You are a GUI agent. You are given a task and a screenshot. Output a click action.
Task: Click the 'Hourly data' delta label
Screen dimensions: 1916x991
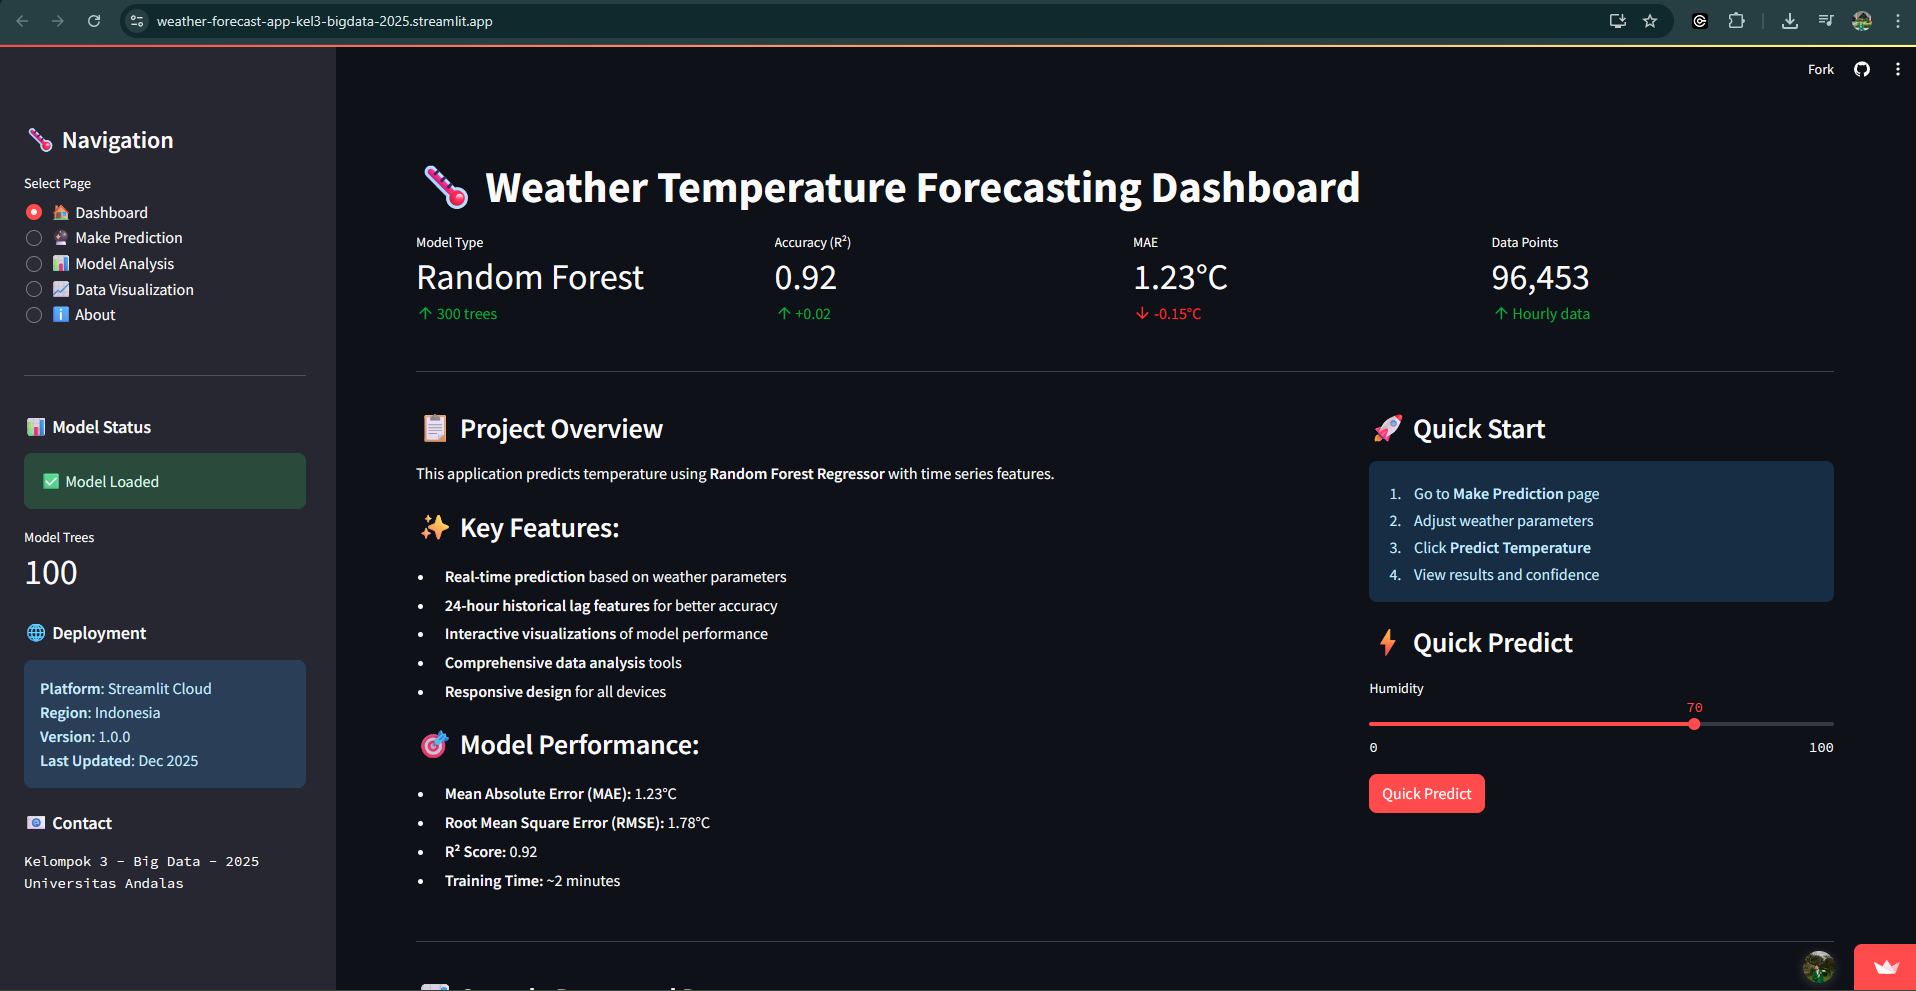[1542, 314]
